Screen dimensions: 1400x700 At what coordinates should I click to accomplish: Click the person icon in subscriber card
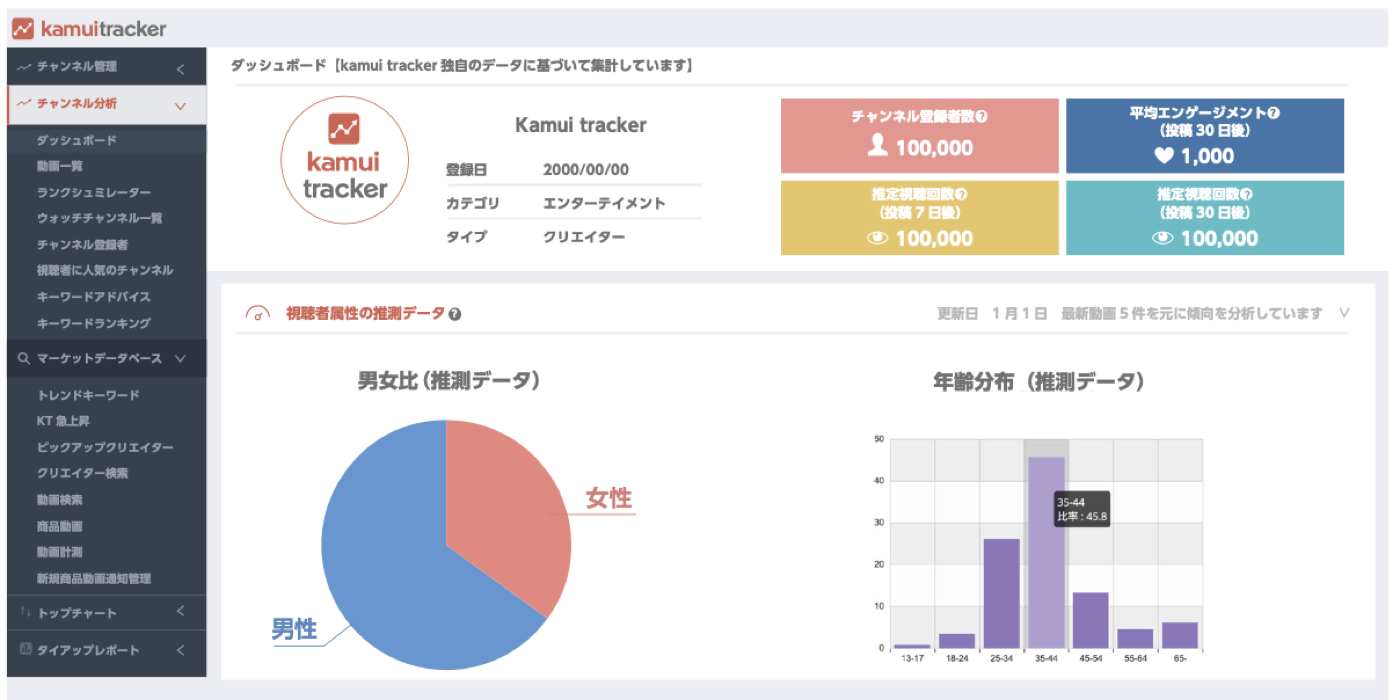878,145
